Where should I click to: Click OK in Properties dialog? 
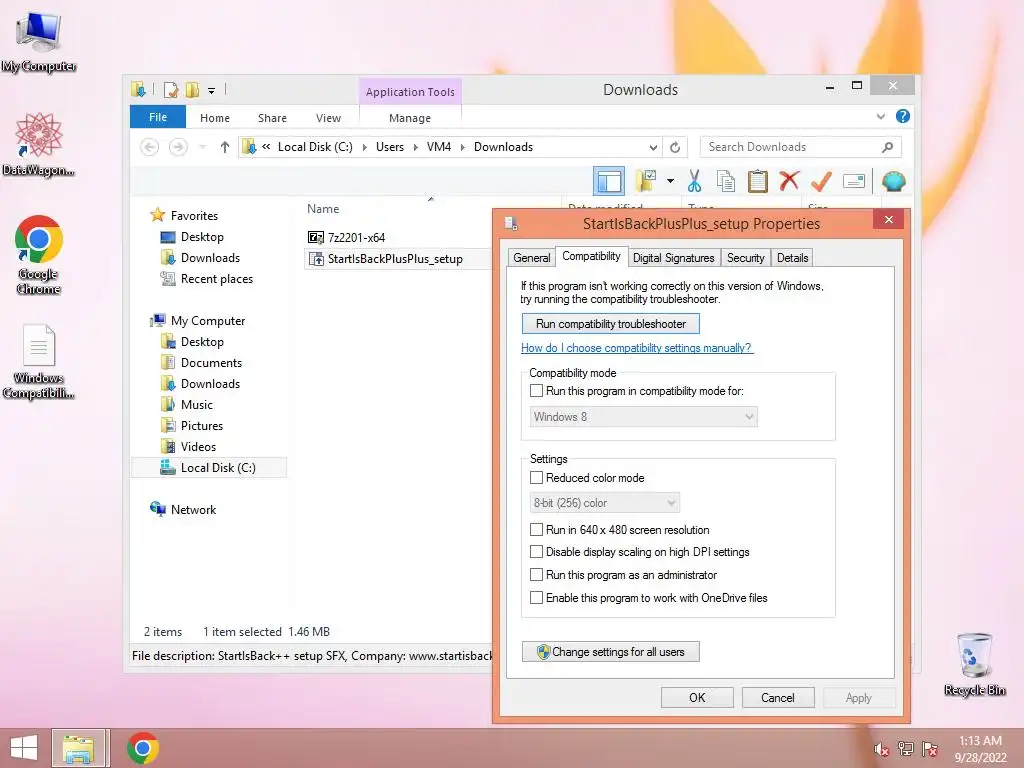click(x=697, y=697)
